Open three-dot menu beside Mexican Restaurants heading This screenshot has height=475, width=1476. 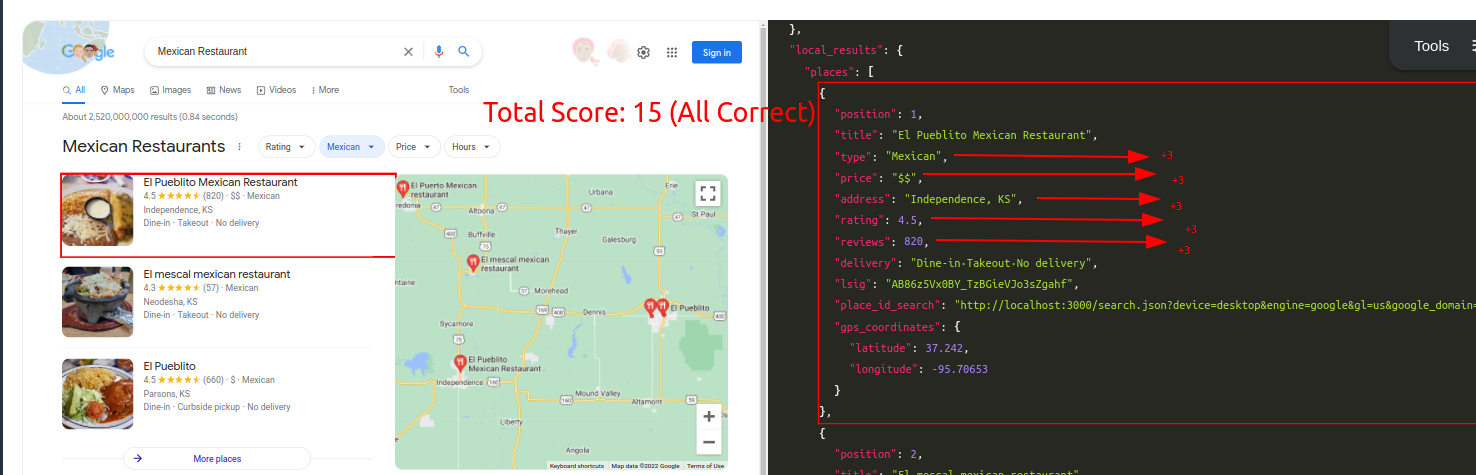point(239,147)
